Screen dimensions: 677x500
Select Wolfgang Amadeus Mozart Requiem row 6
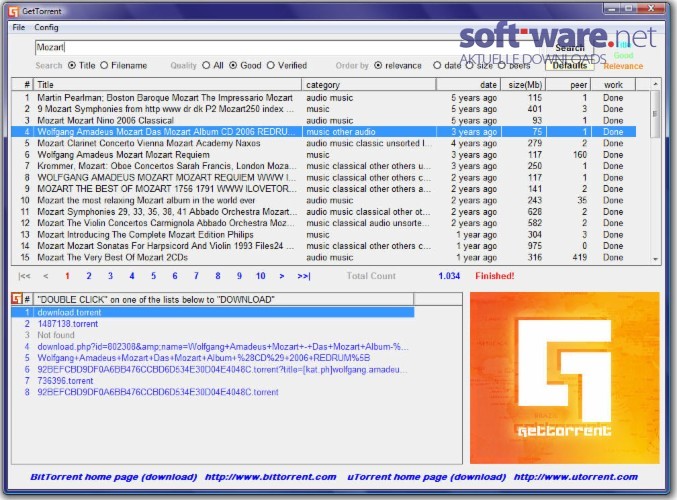[x=324, y=155]
